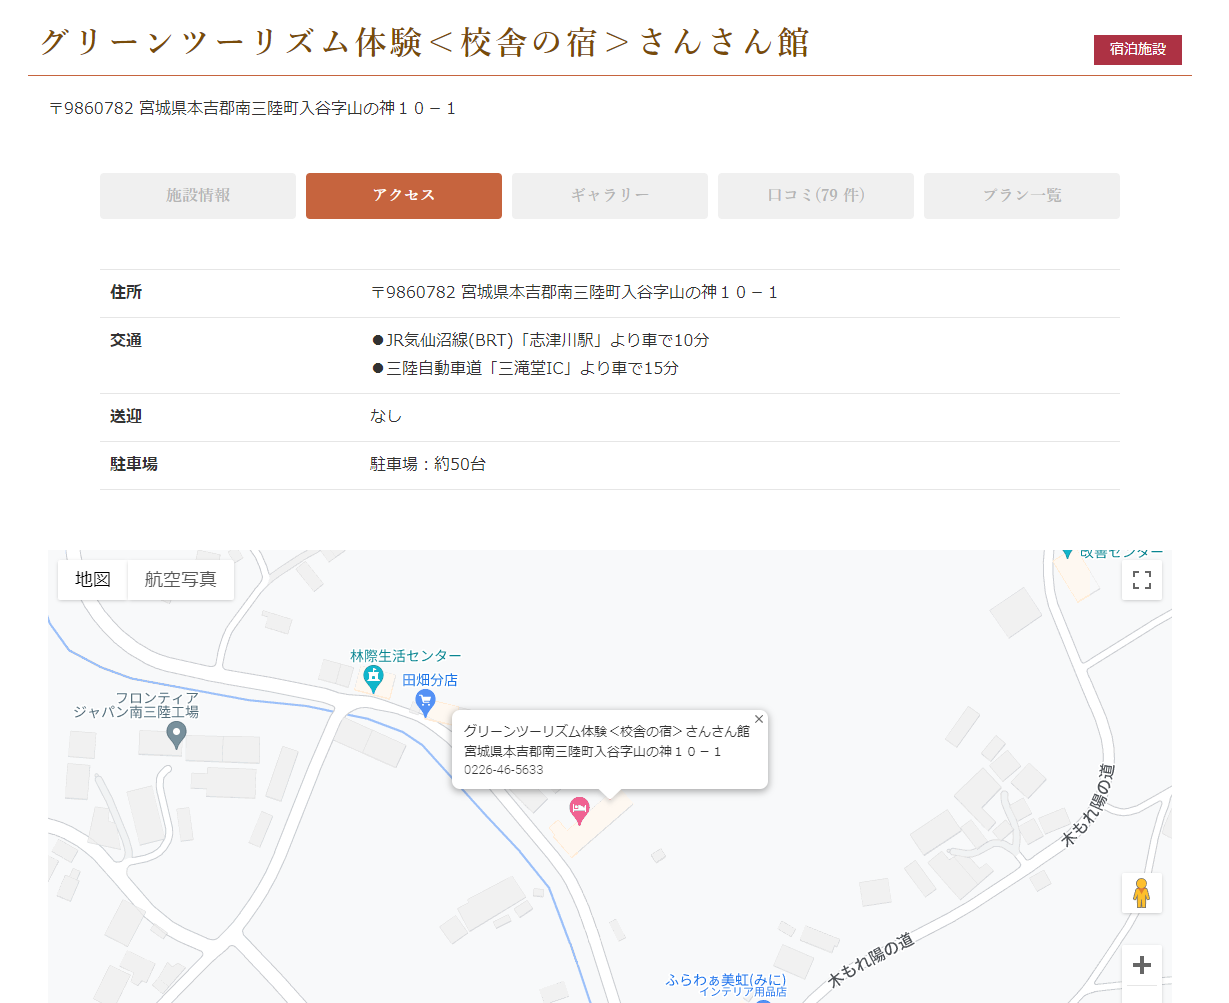The height and width of the screenshot is (1003, 1229).
Task: Click the 送迎 row value なし
Action: coord(386,416)
